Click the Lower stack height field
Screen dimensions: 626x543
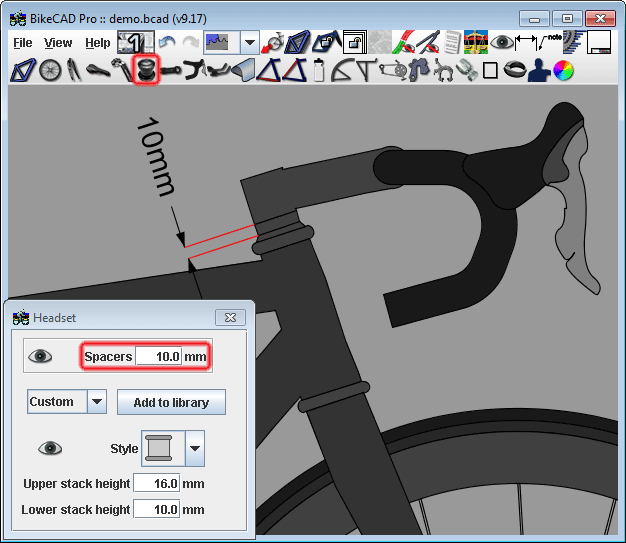point(156,509)
